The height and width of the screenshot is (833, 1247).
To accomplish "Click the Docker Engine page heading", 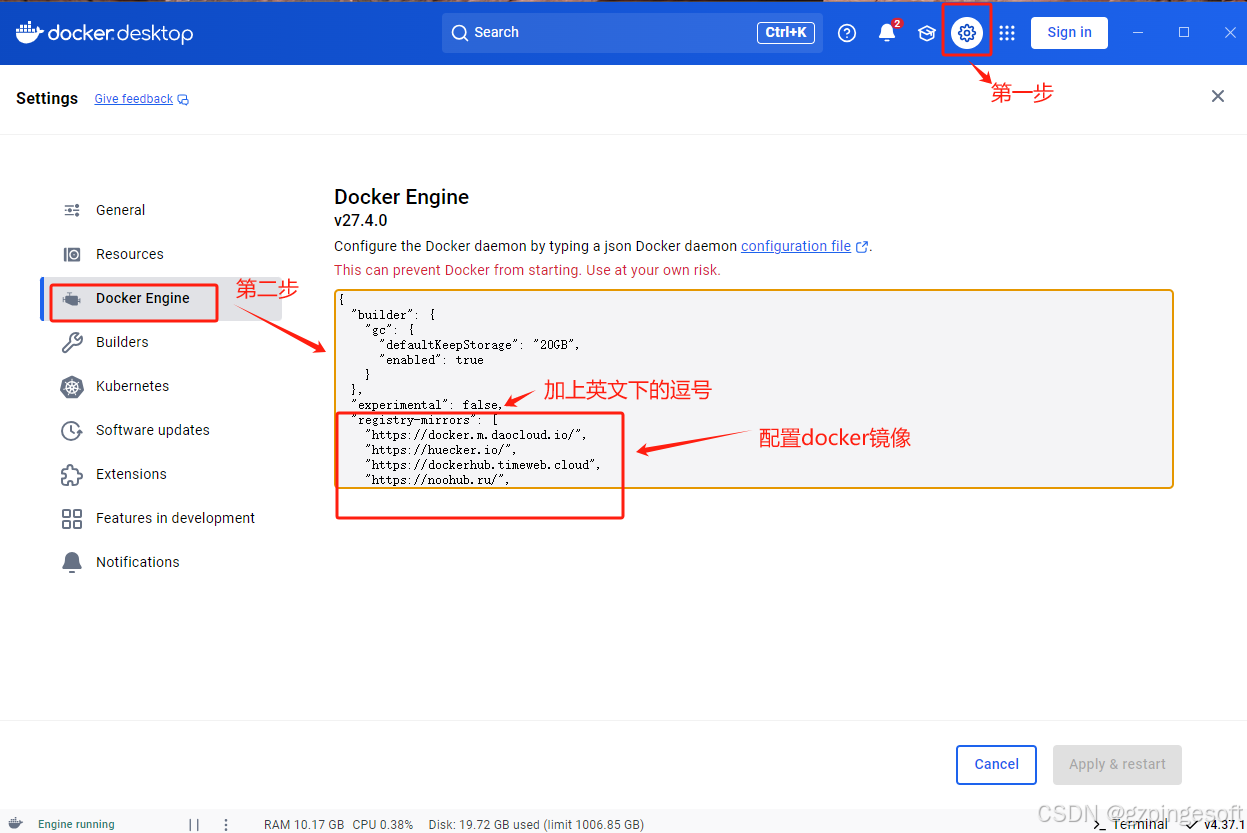I will 401,197.
